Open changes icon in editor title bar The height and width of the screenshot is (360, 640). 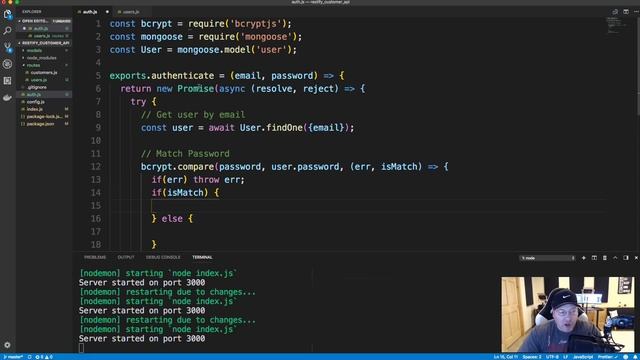click(x=615, y=12)
